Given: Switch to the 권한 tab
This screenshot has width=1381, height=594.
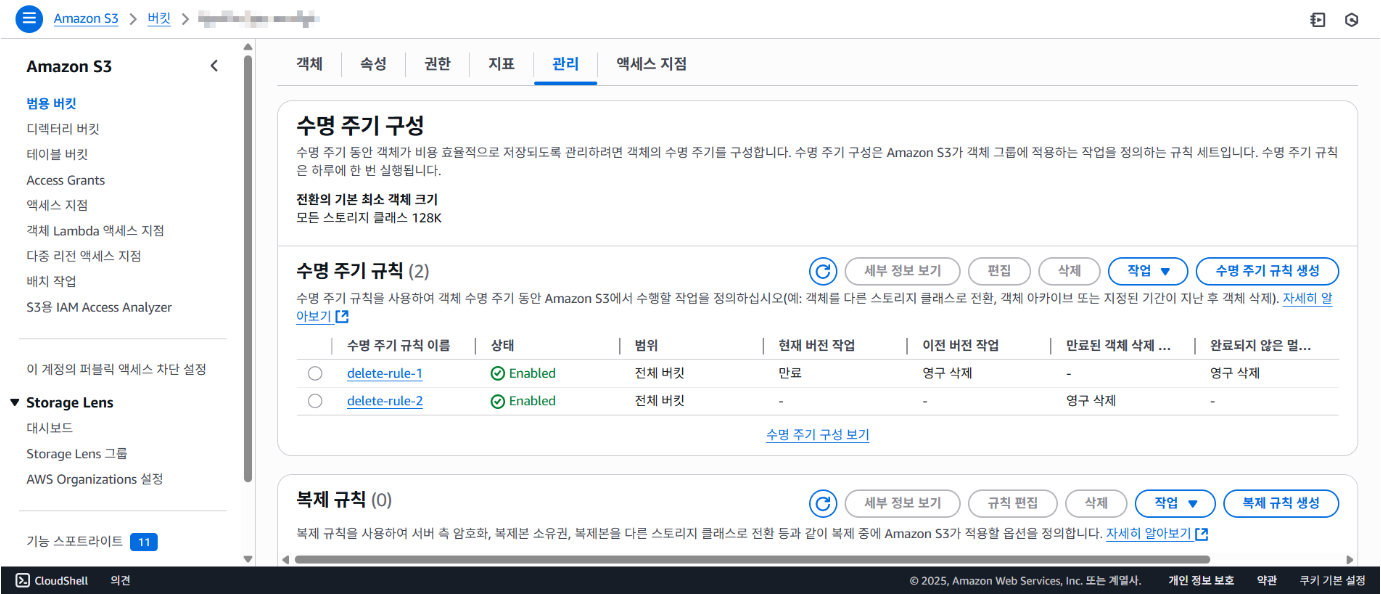Looking at the screenshot, I should coord(437,64).
